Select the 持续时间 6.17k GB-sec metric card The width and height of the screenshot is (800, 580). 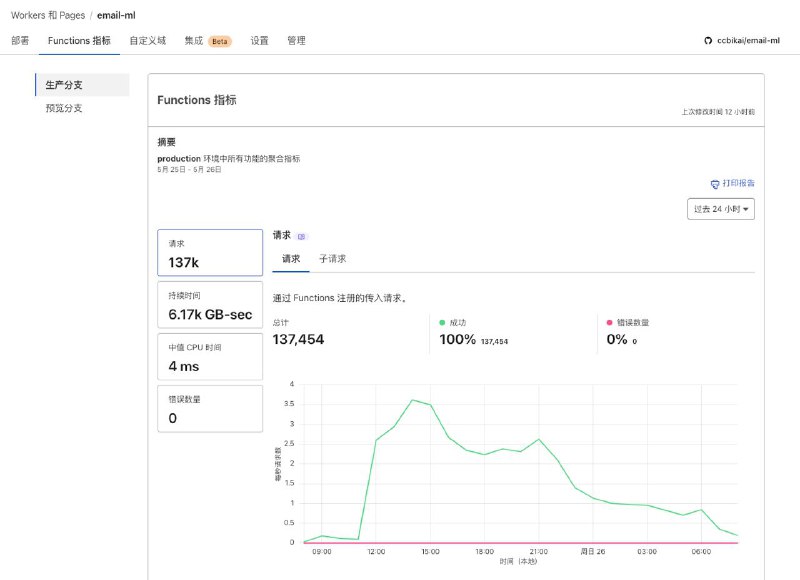point(210,305)
